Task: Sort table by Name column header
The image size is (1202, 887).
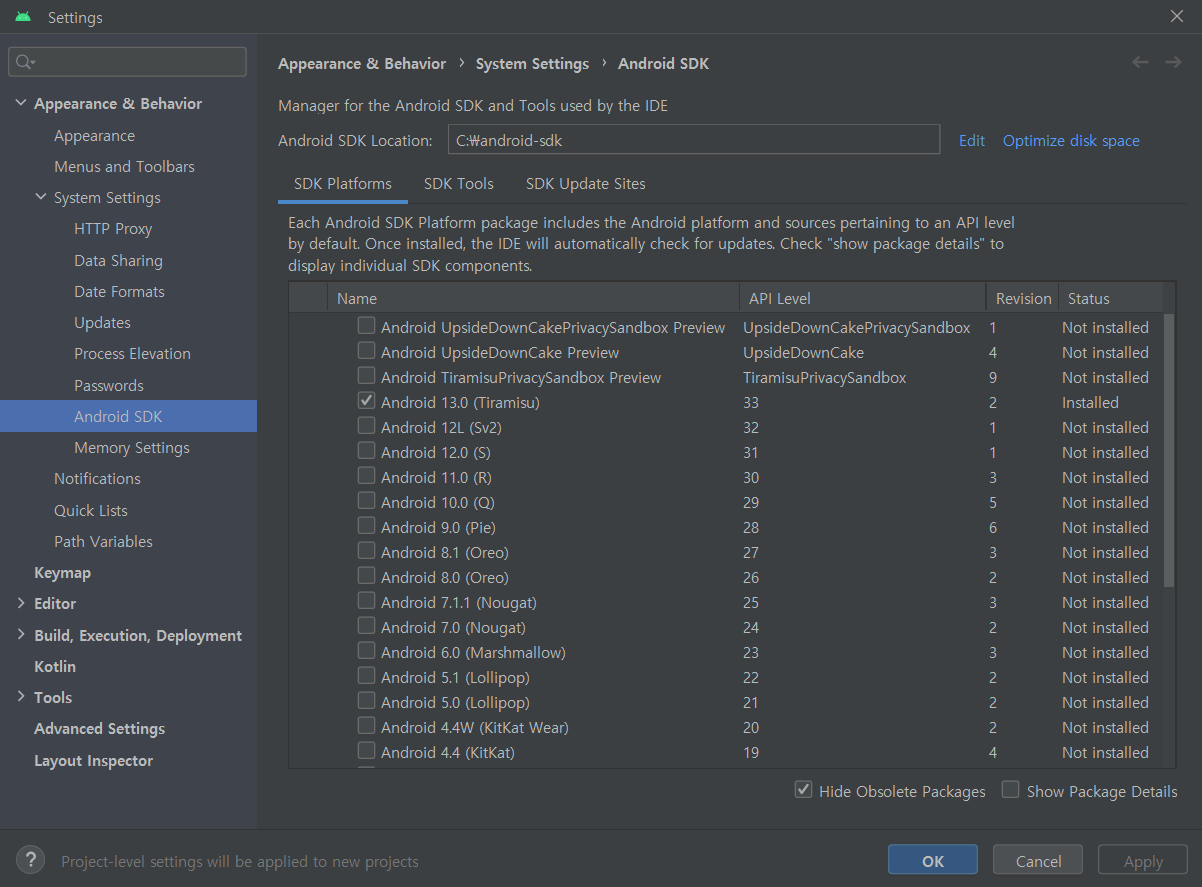Action: [533, 298]
